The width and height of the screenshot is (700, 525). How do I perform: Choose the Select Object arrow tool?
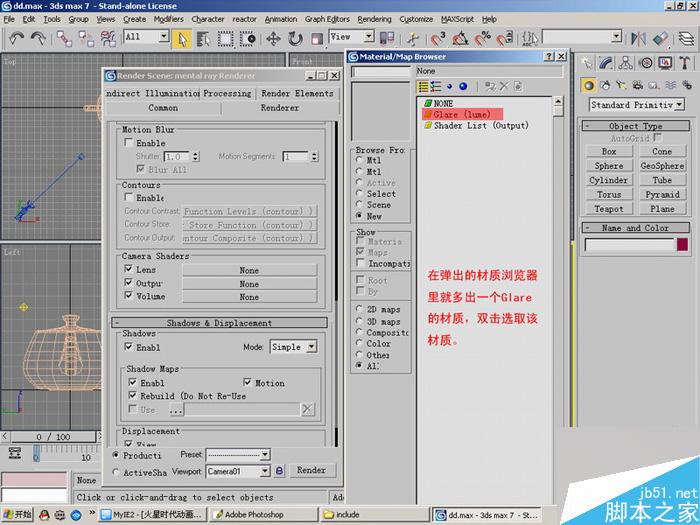pyautogui.click(x=182, y=39)
